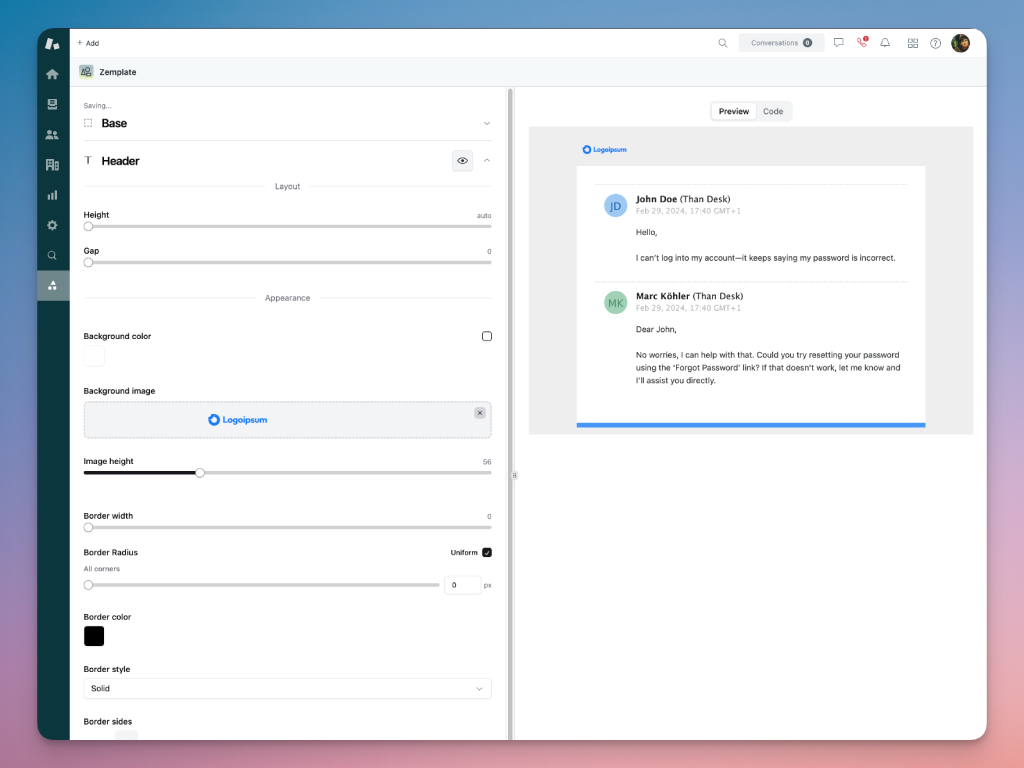The width and height of the screenshot is (1024, 768).
Task: Open the products grid icon
Action: (912, 43)
